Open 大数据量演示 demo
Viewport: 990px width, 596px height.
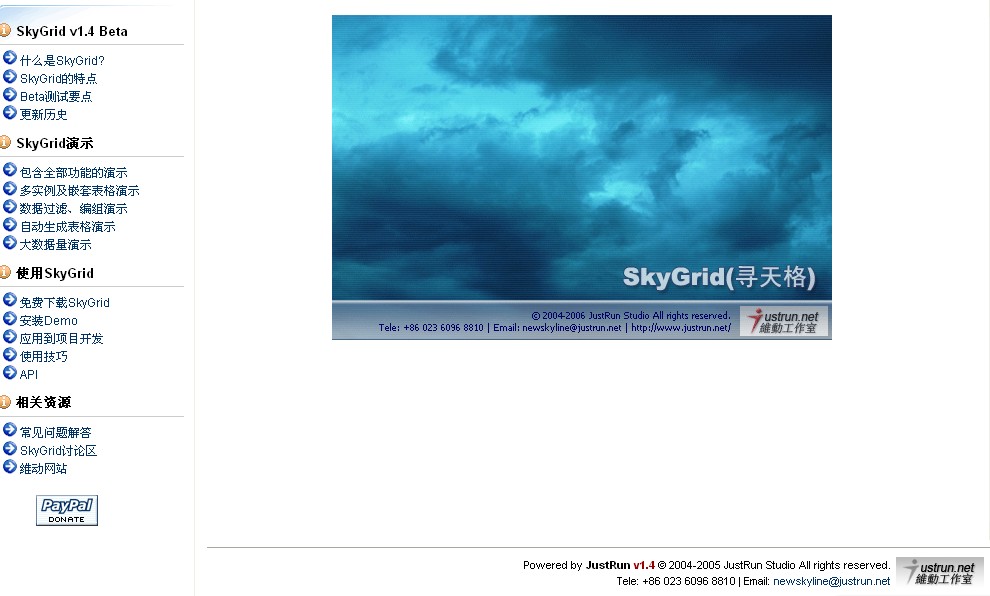(56, 244)
